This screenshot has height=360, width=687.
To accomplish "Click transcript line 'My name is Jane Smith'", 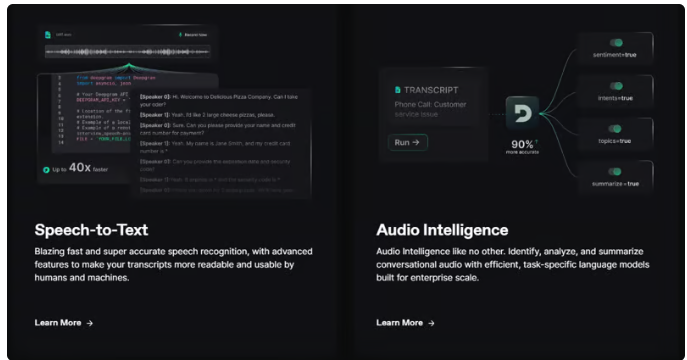I will [215, 147].
